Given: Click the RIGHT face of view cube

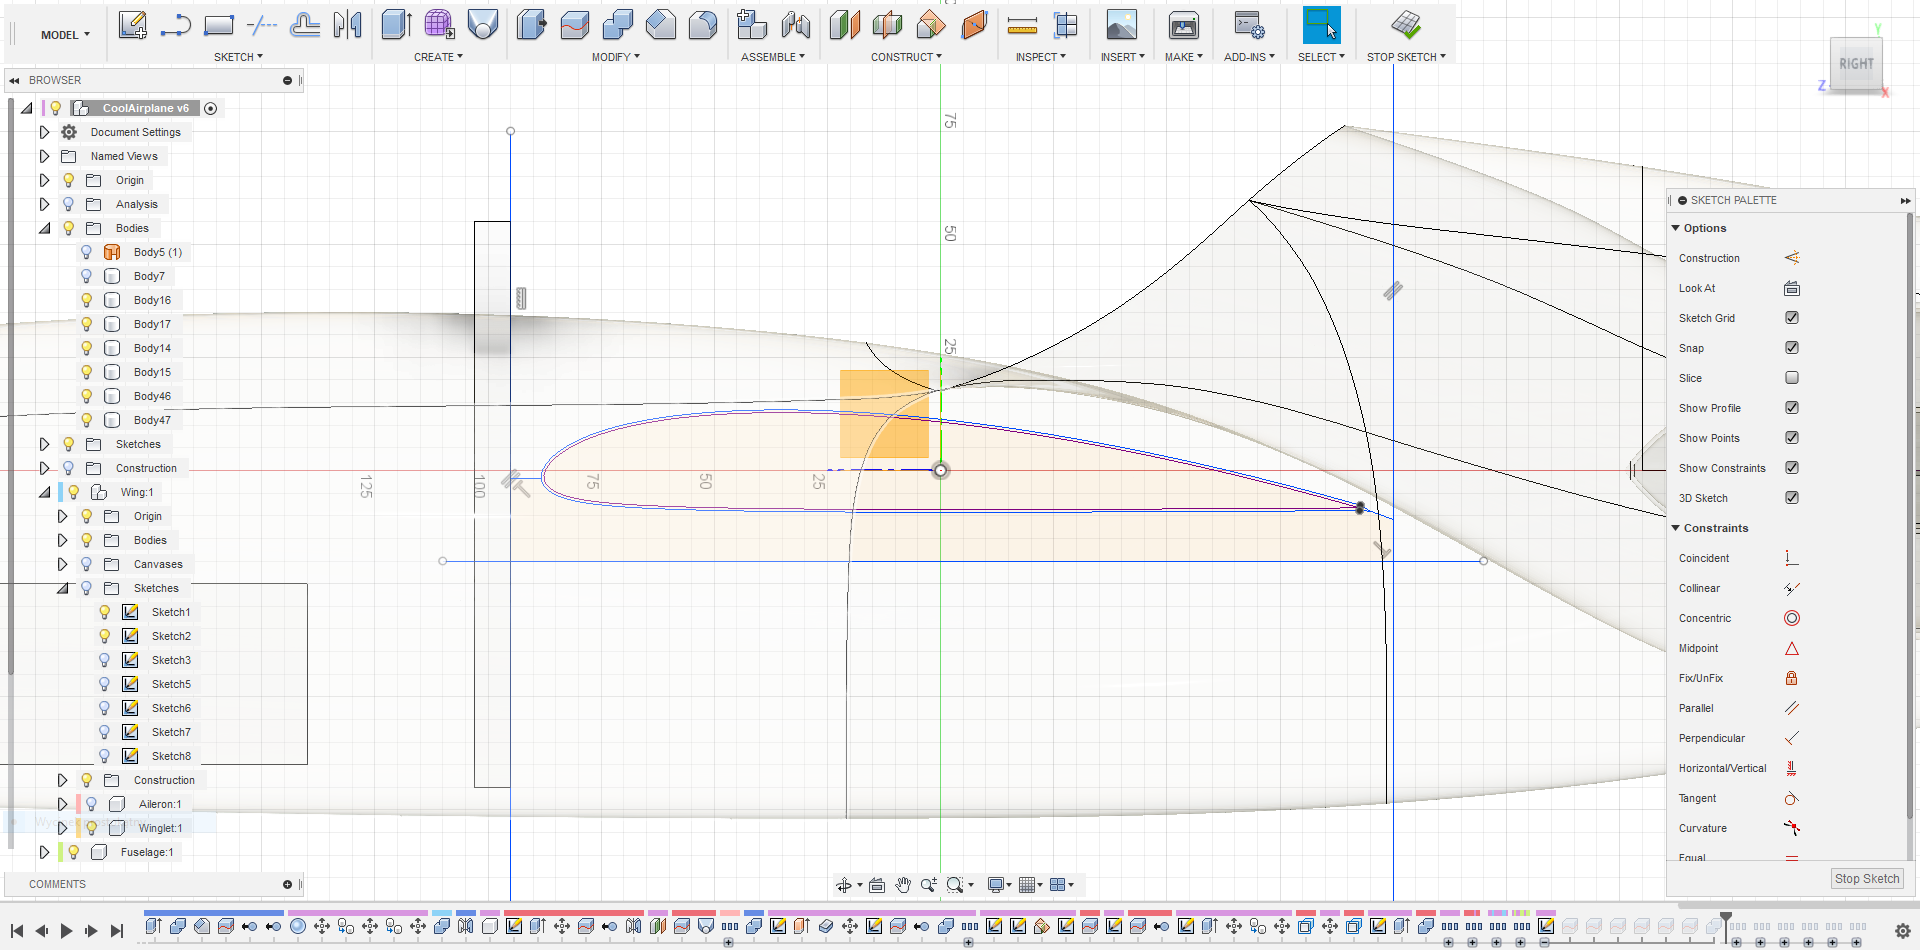Looking at the screenshot, I should pyautogui.click(x=1856, y=64).
